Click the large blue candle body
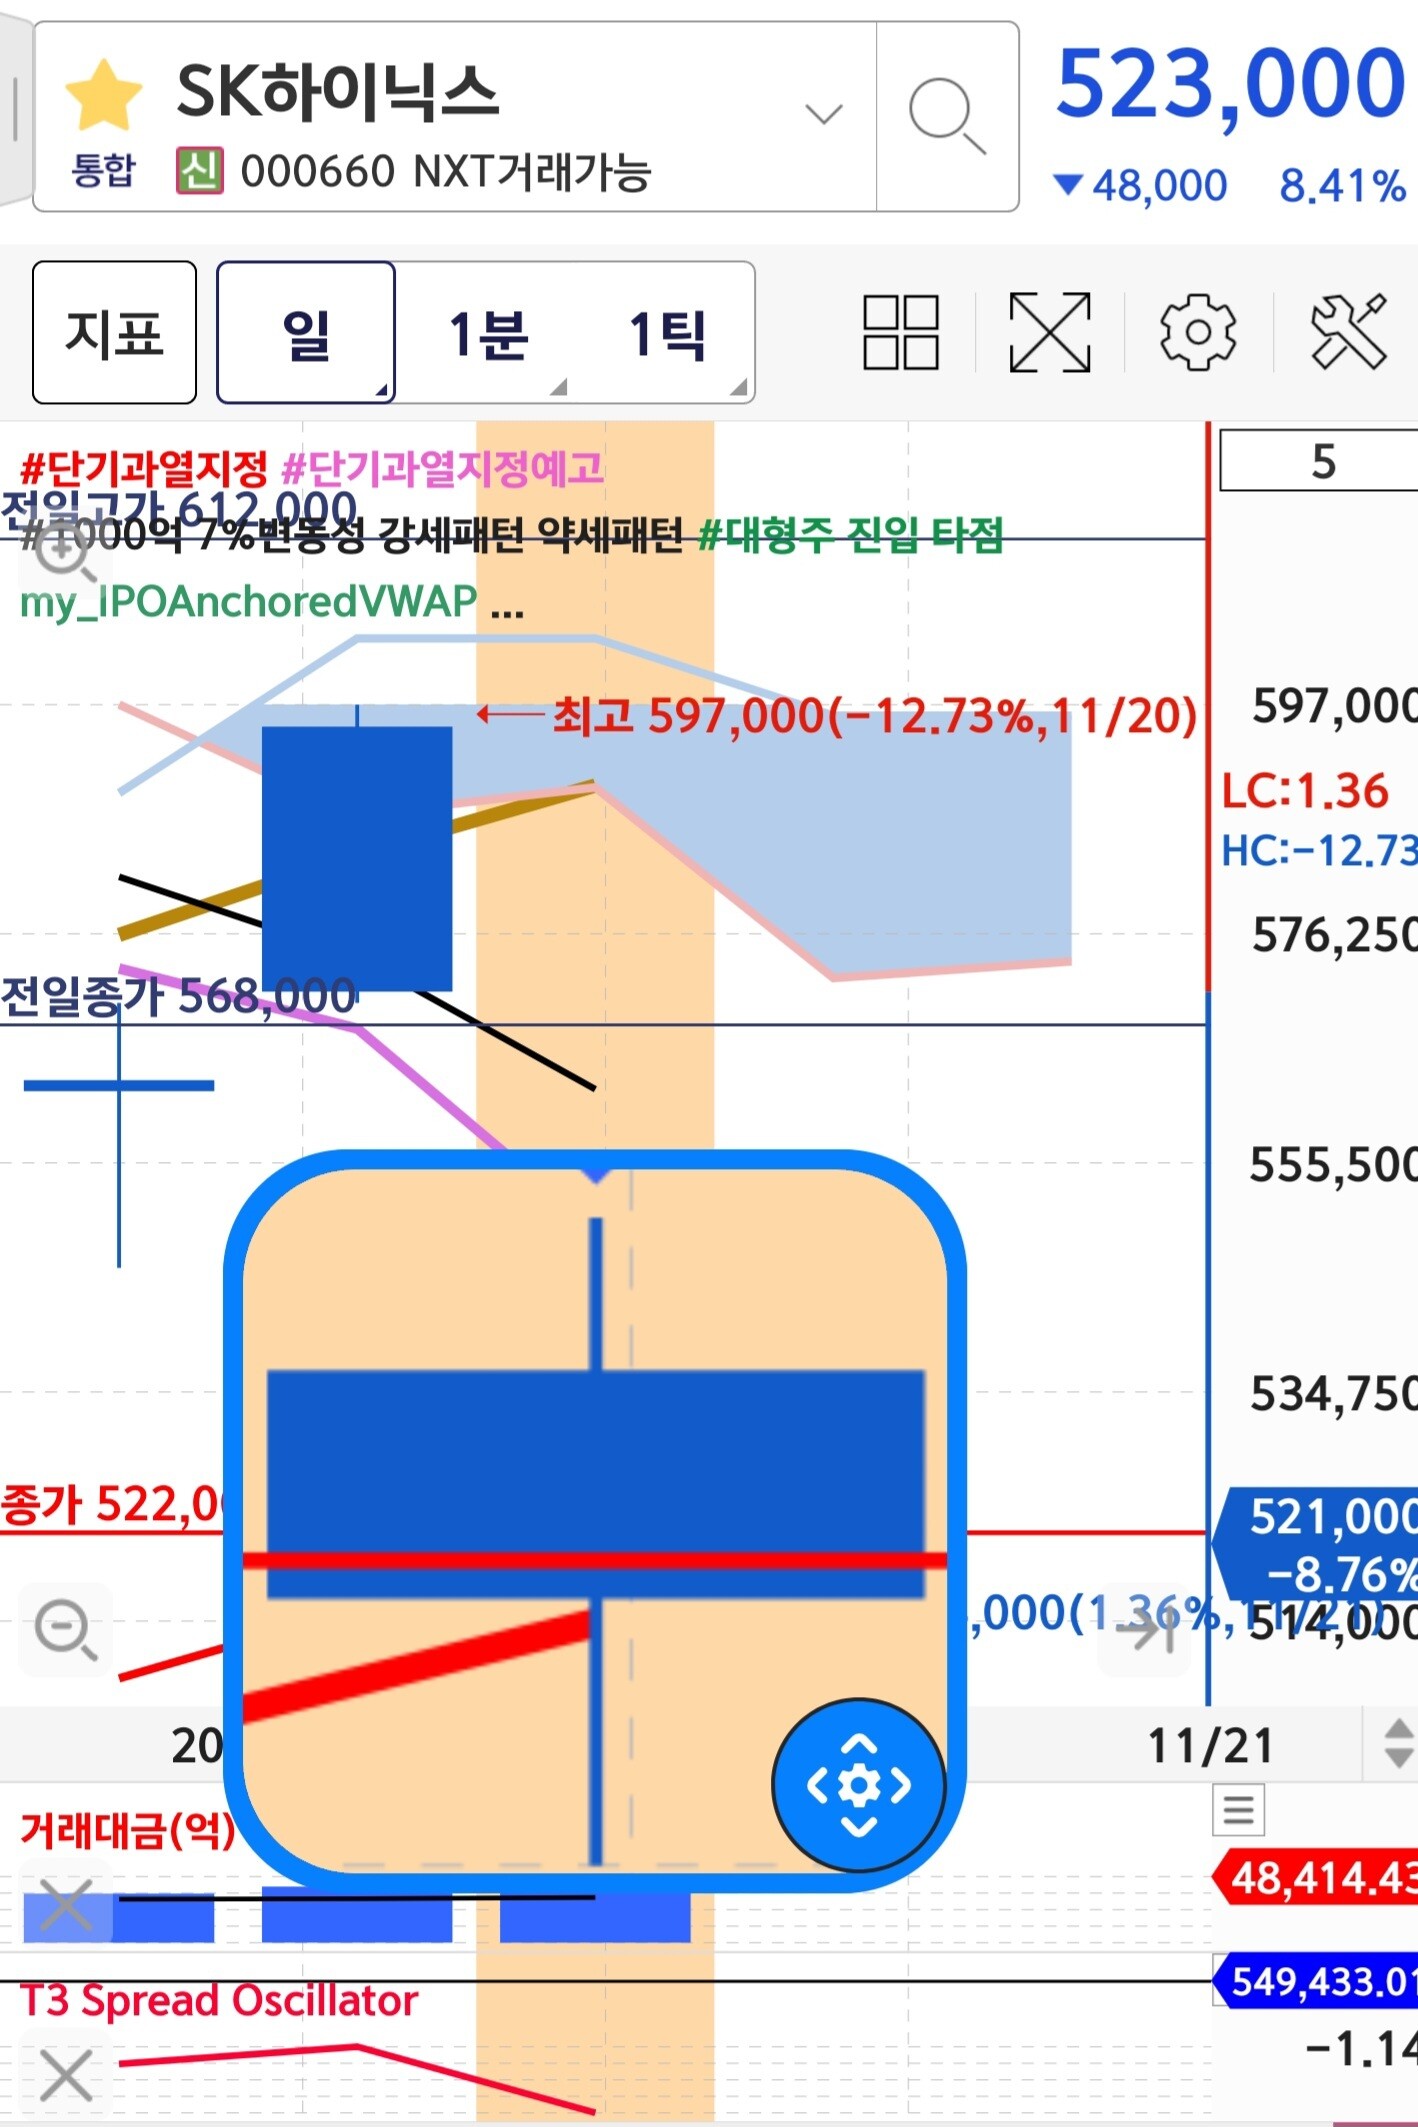 pos(357,859)
